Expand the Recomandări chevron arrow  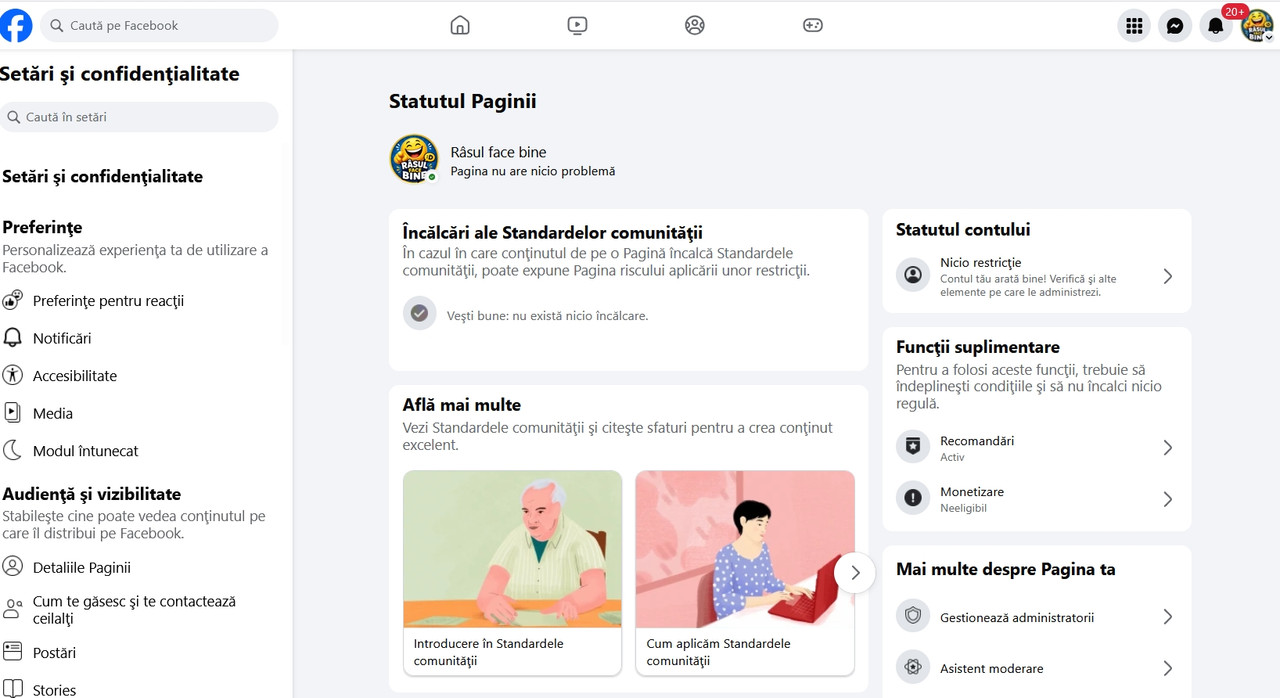click(1167, 448)
